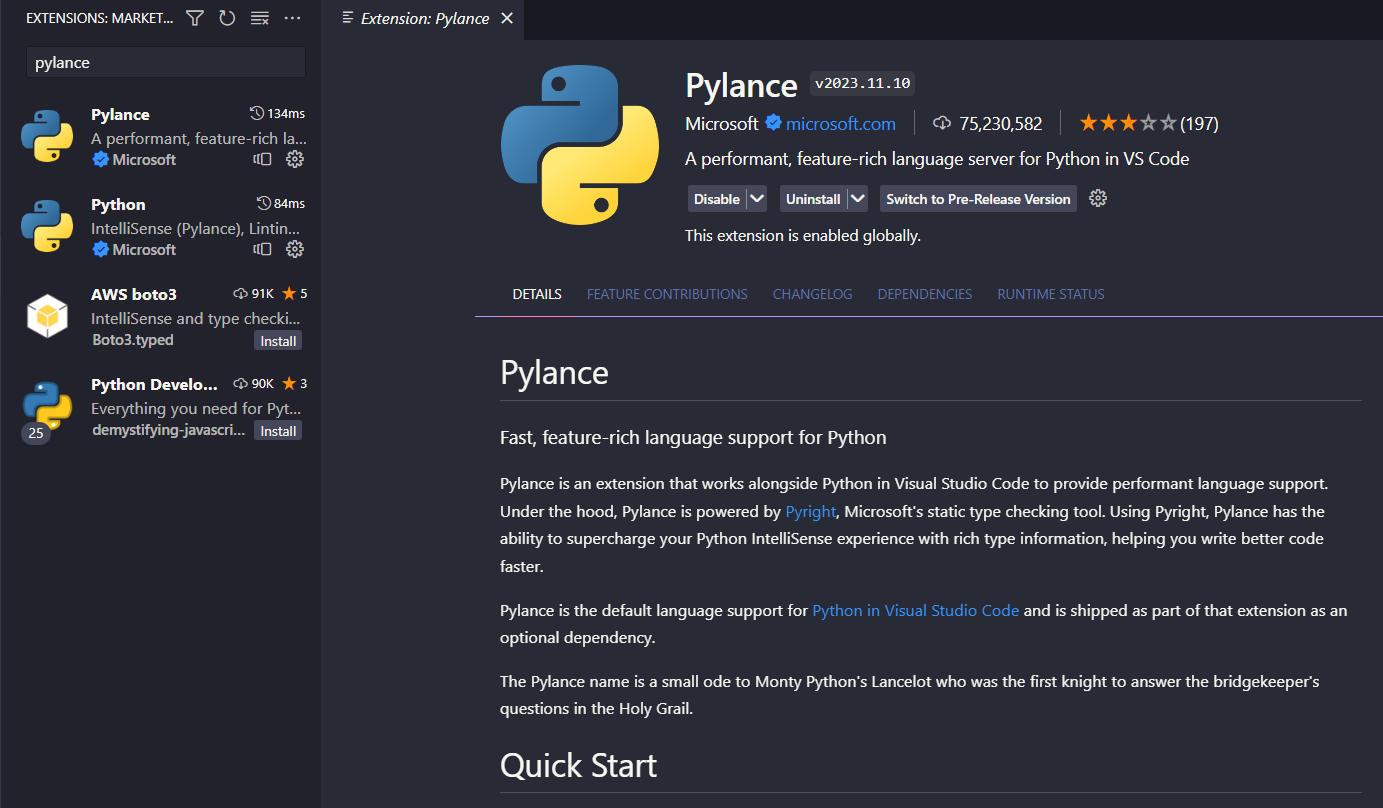Expand the Uninstall button dropdown arrow
This screenshot has width=1383, height=808.
tap(857, 198)
